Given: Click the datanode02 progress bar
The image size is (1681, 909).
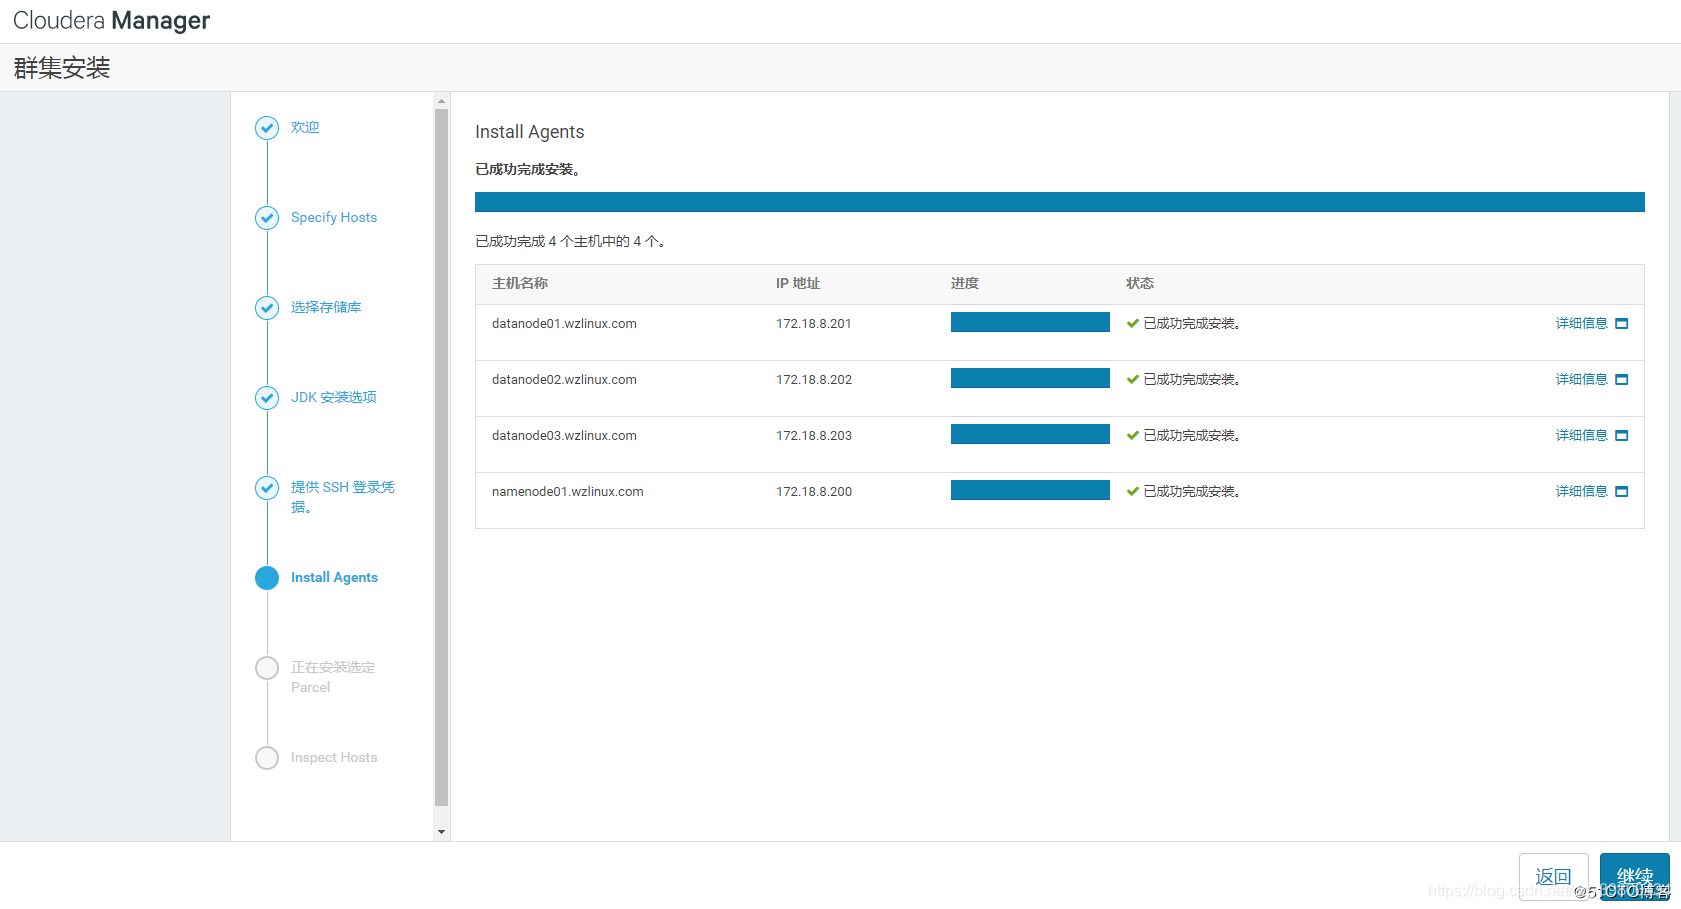Looking at the screenshot, I should coord(1030,378).
